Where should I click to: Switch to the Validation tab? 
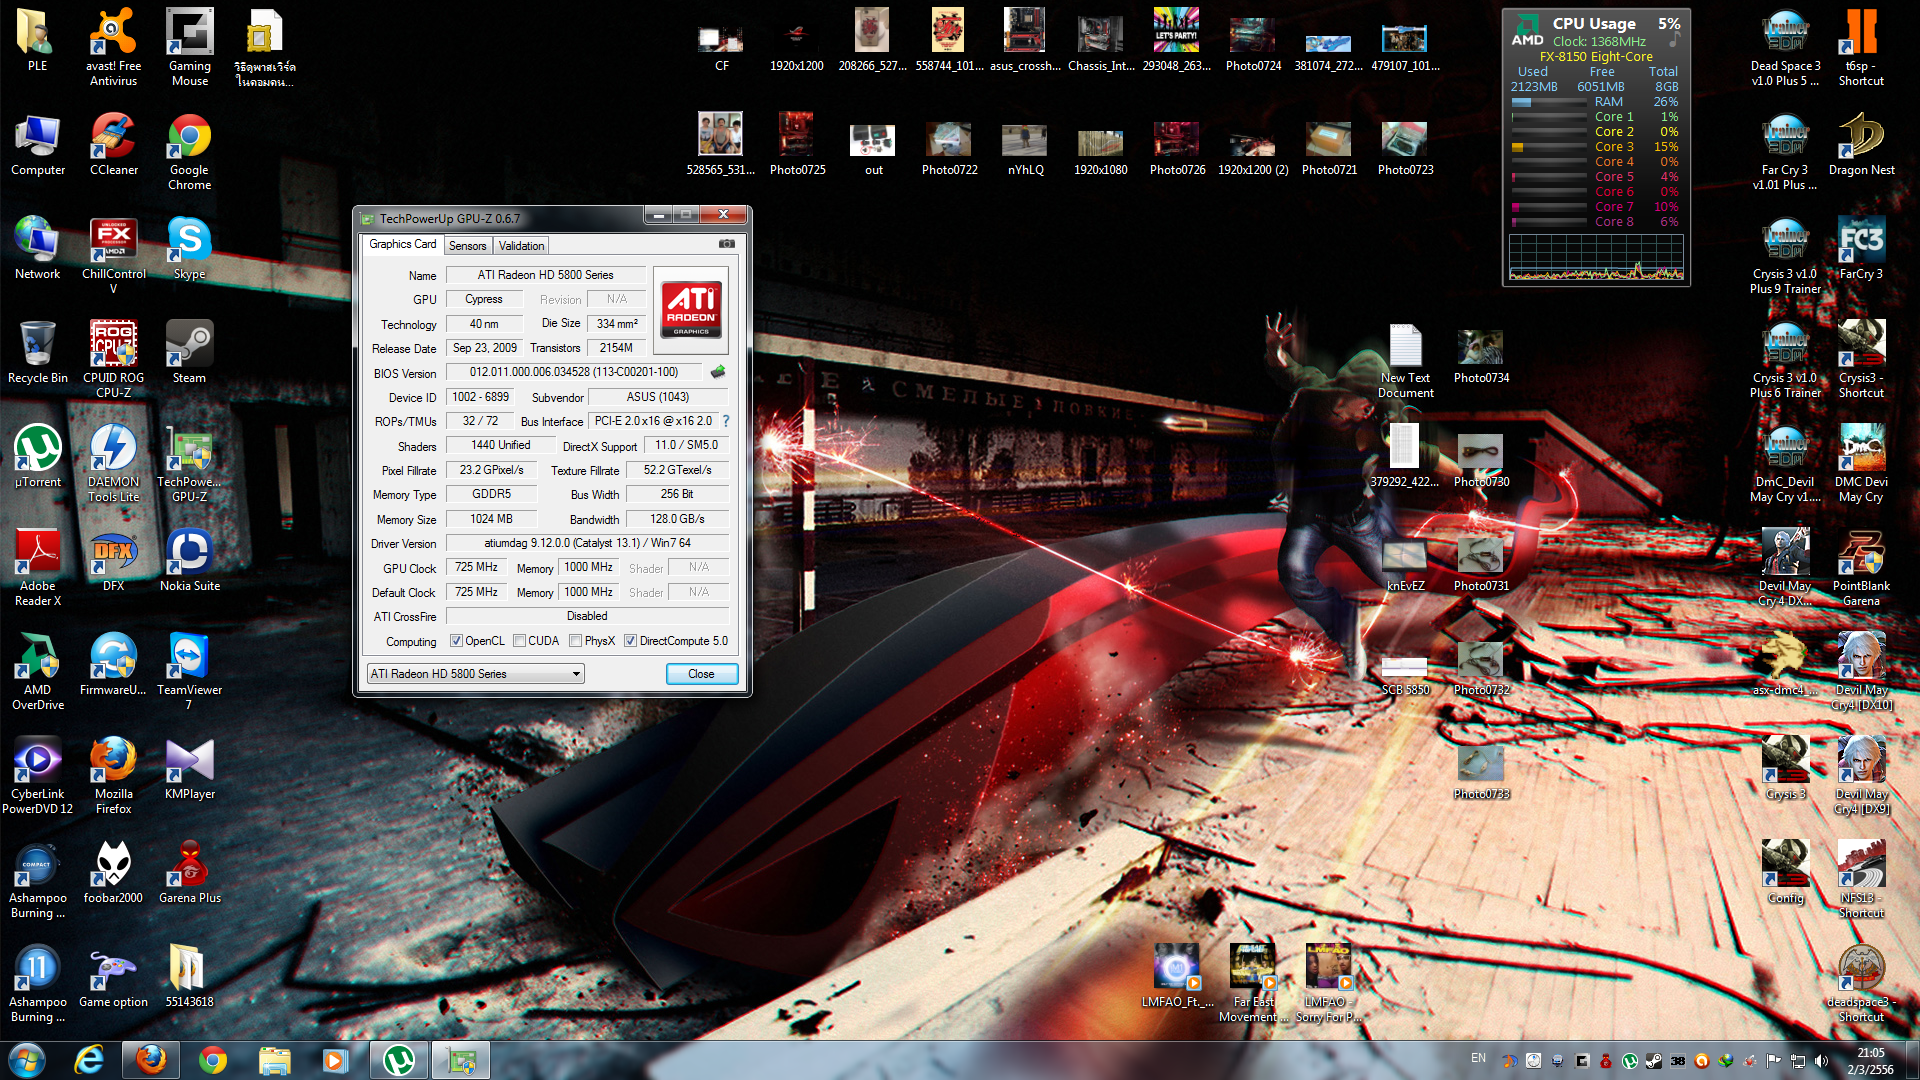click(521, 246)
